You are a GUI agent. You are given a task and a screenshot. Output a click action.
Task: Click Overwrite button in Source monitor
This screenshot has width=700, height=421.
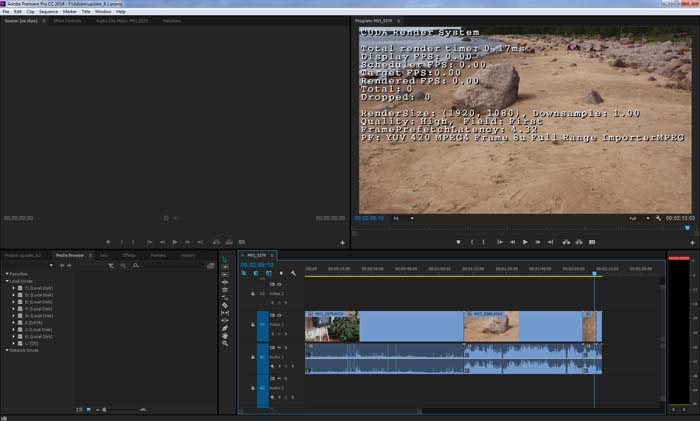pos(229,242)
